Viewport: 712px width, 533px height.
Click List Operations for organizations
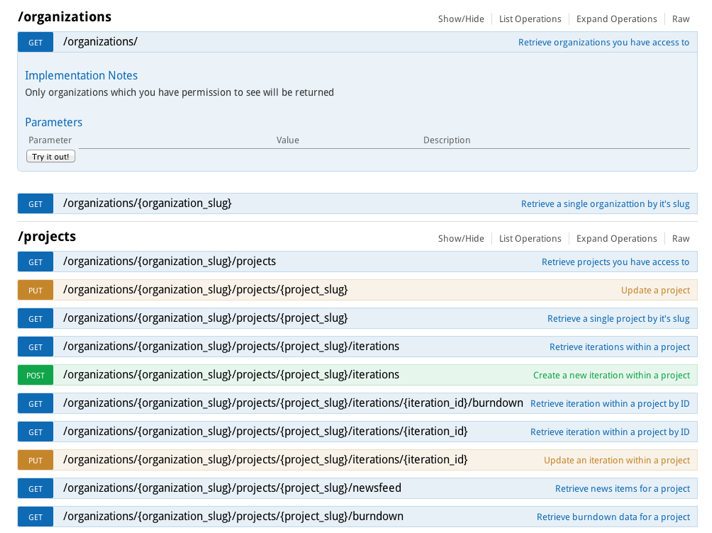(530, 19)
